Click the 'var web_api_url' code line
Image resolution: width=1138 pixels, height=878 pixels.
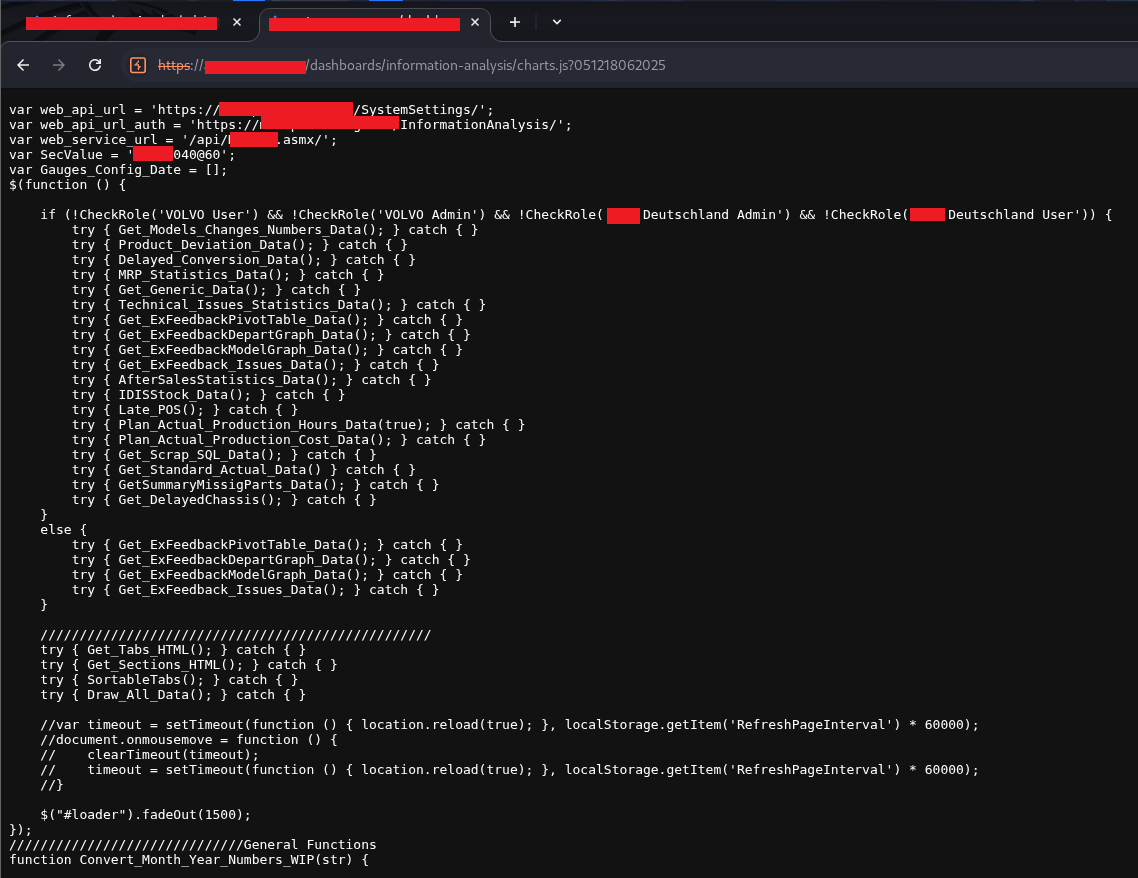(251, 110)
